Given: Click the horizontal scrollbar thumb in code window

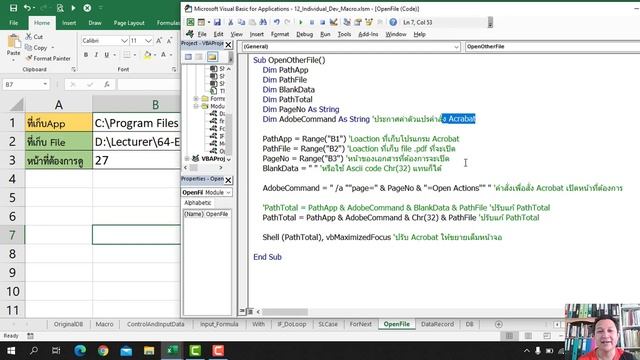Looking at the screenshot, I should click(285, 312).
